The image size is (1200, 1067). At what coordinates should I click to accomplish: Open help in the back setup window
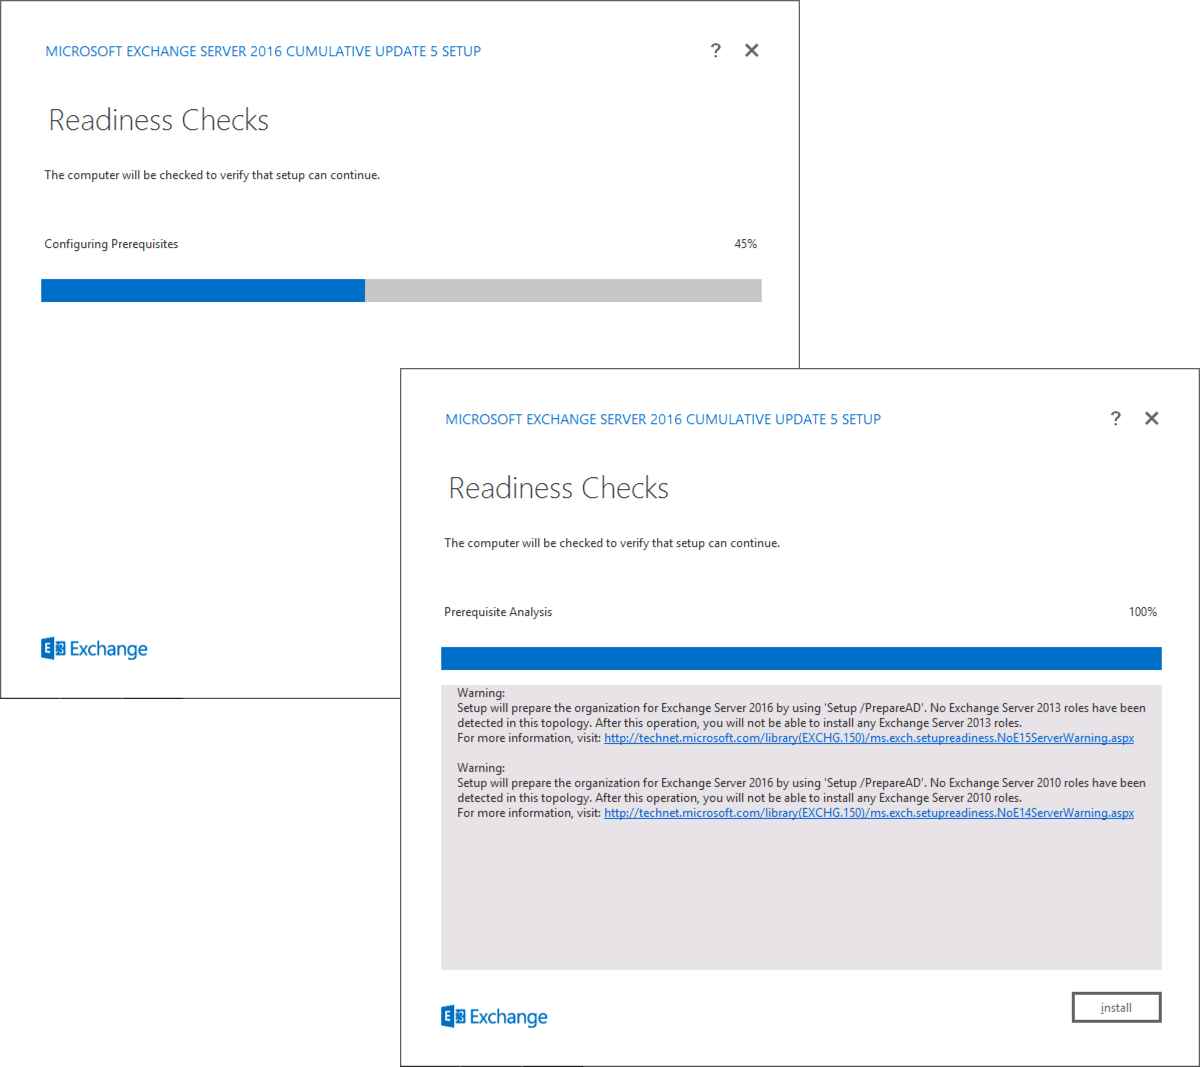(x=716, y=50)
